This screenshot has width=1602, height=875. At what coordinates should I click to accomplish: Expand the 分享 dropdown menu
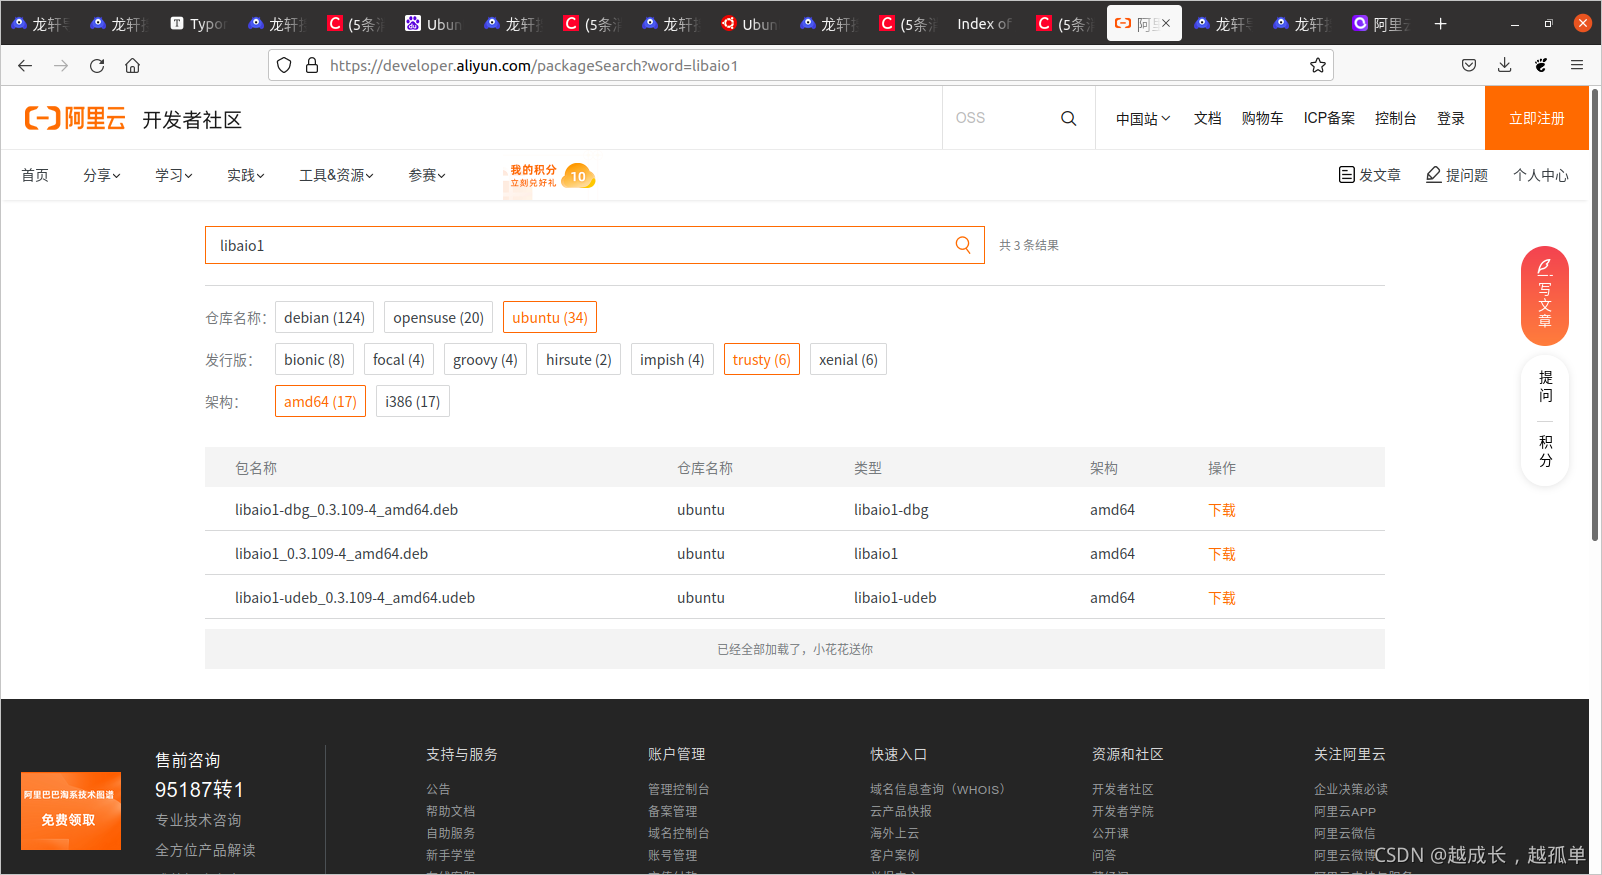pos(102,175)
